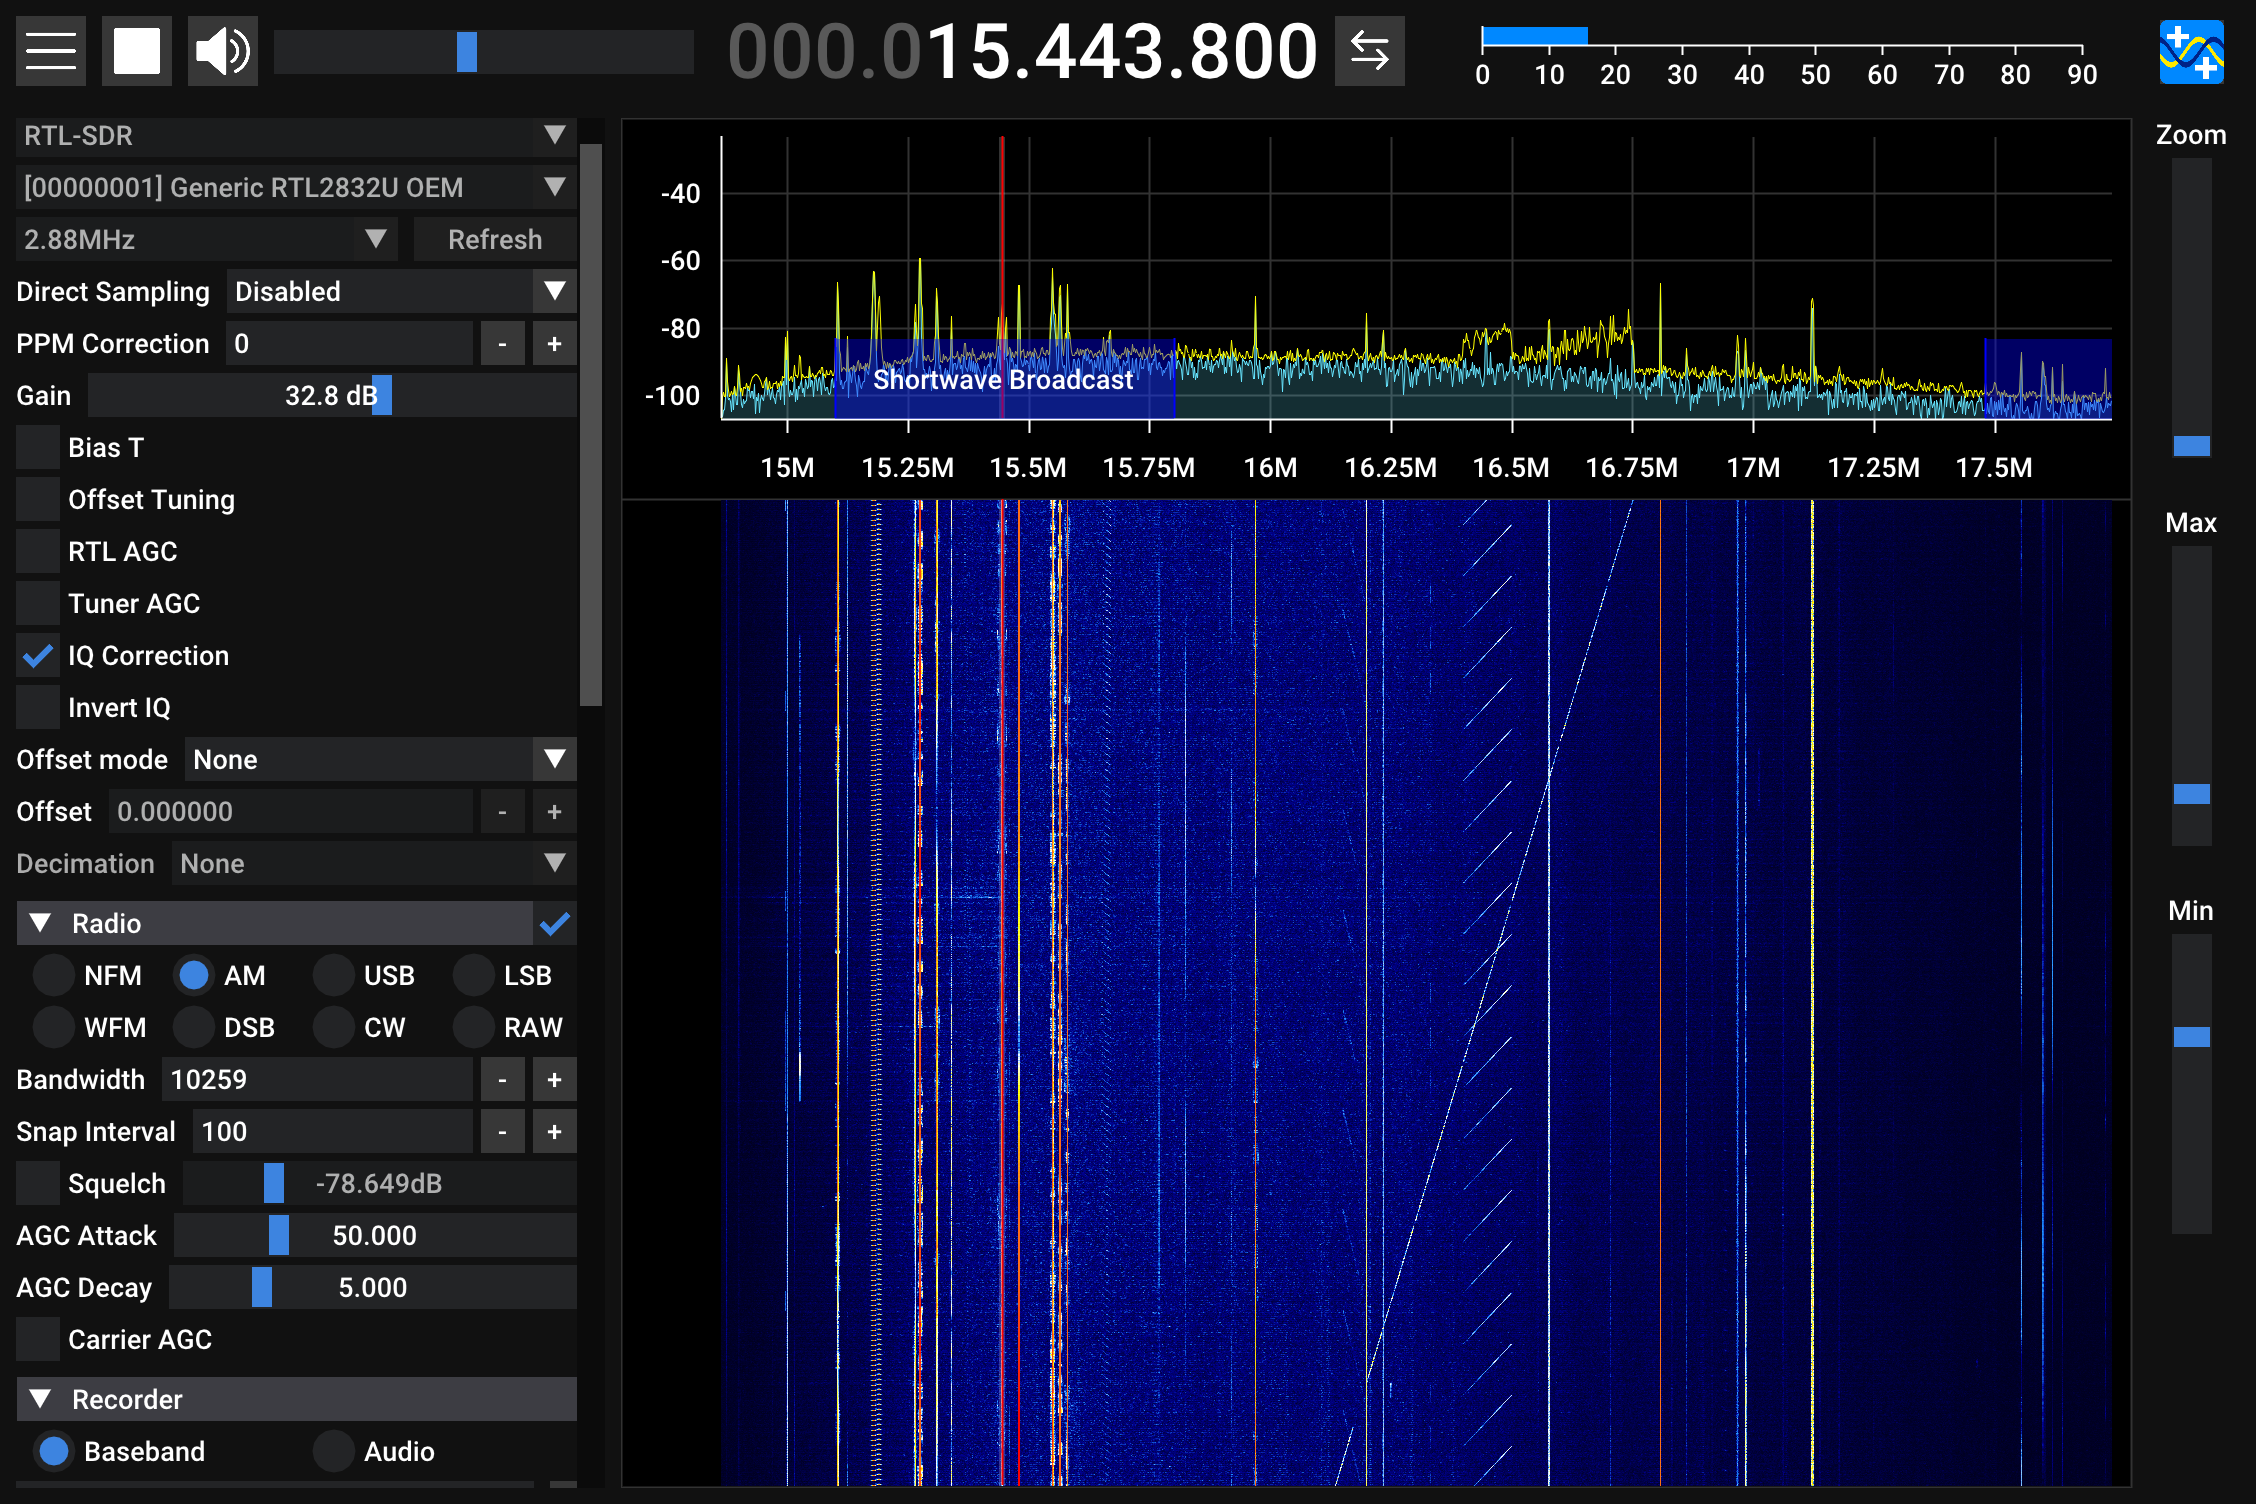
Task: Adjust the AGC Decay slider
Action: click(373, 1287)
